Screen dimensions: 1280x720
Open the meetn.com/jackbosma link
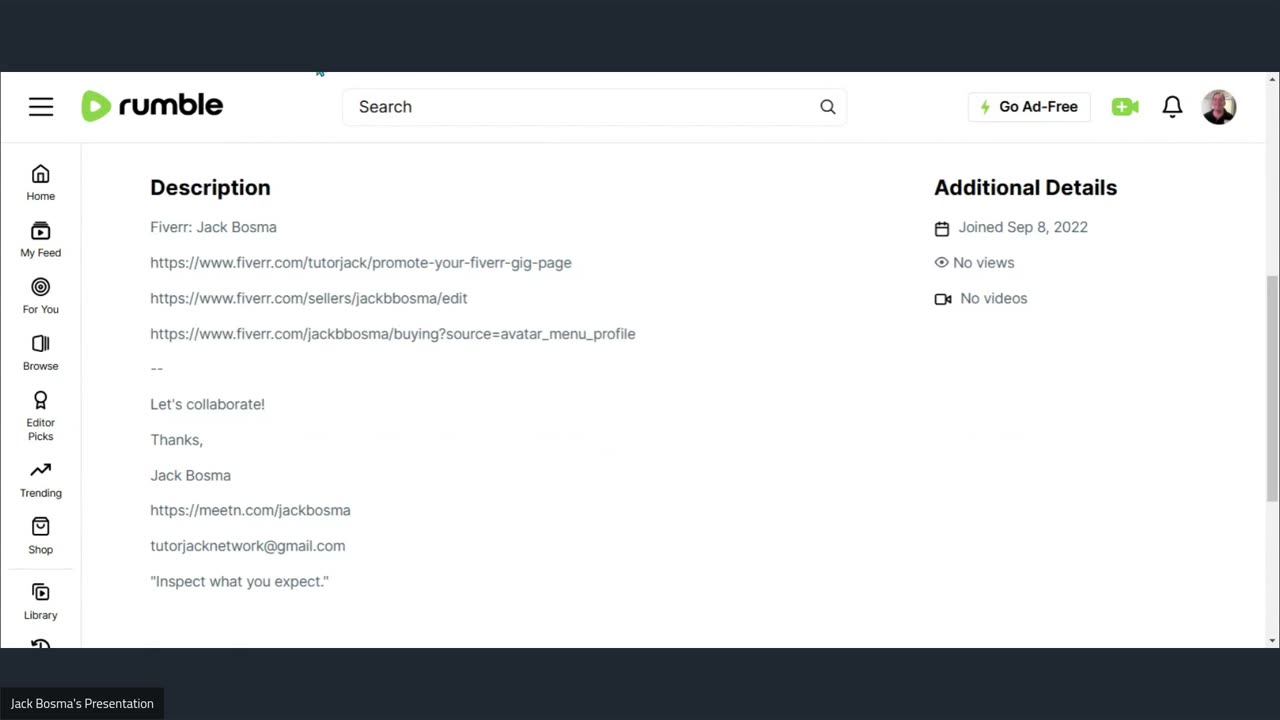[x=250, y=510]
